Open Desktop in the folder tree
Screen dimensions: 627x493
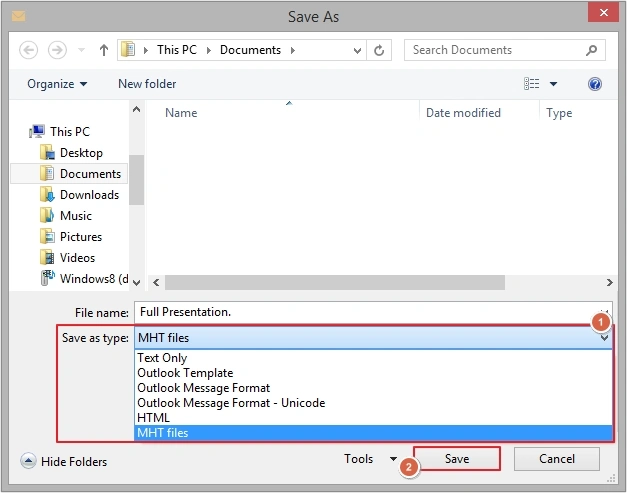(x=81, y=153)
